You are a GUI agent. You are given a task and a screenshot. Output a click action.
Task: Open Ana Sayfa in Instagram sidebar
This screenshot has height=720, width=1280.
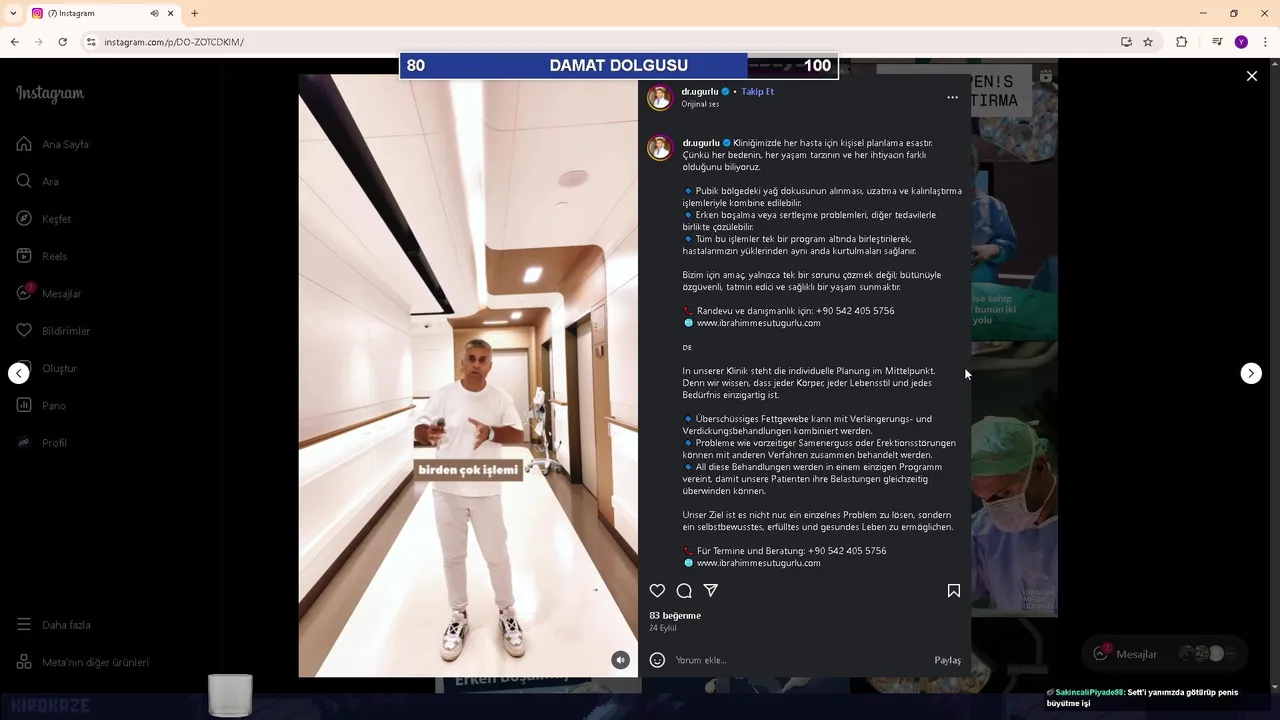pos(53,144)
